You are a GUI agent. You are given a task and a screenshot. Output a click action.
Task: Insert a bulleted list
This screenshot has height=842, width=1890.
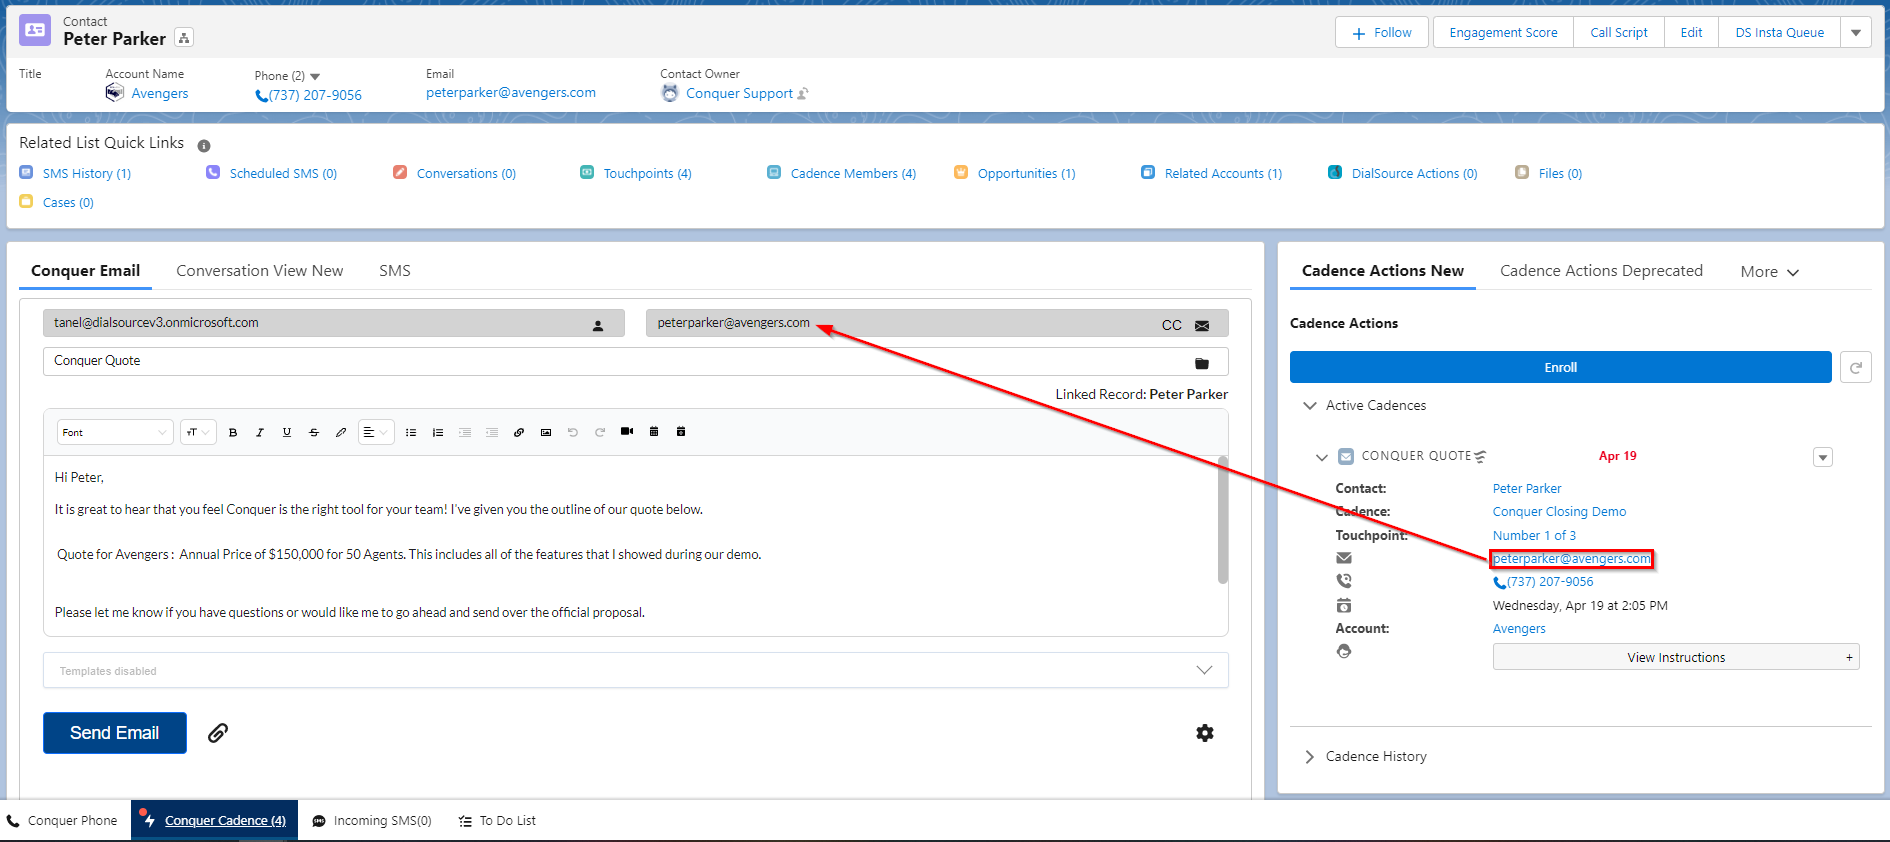point(411,432)
